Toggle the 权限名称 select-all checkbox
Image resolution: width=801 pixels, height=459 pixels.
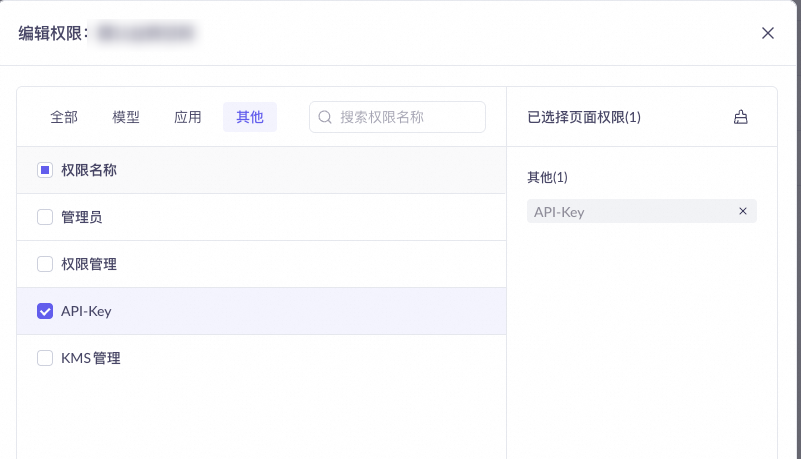coord(45,170)
